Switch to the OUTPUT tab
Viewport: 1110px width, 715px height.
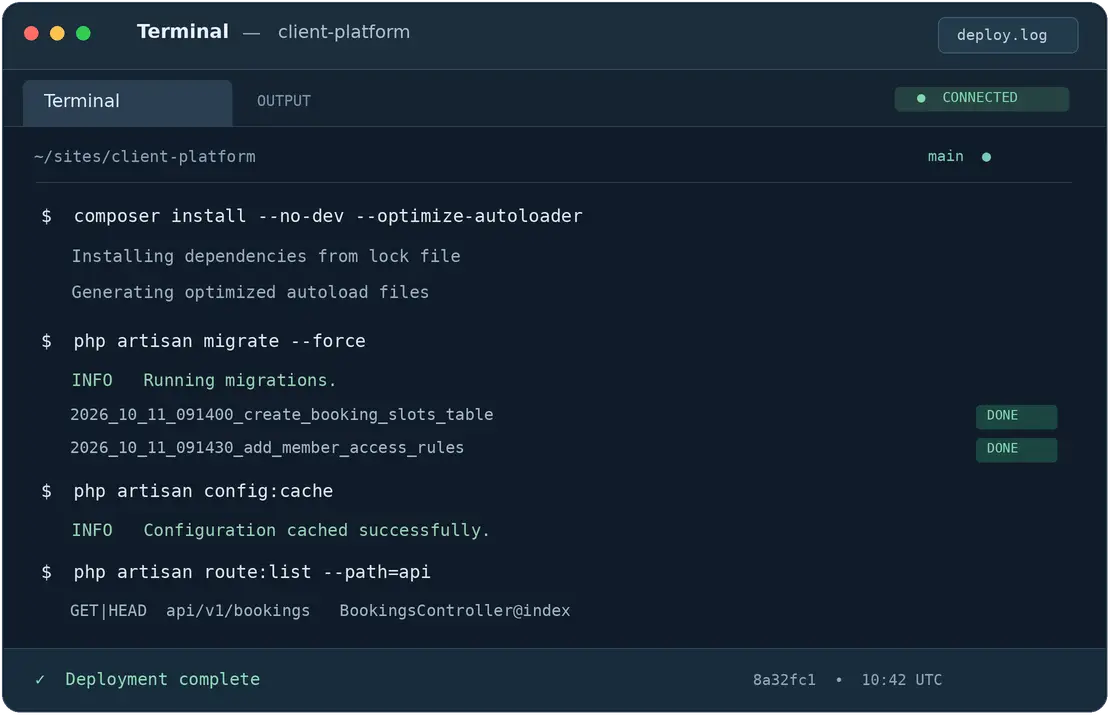coord(284,101)
